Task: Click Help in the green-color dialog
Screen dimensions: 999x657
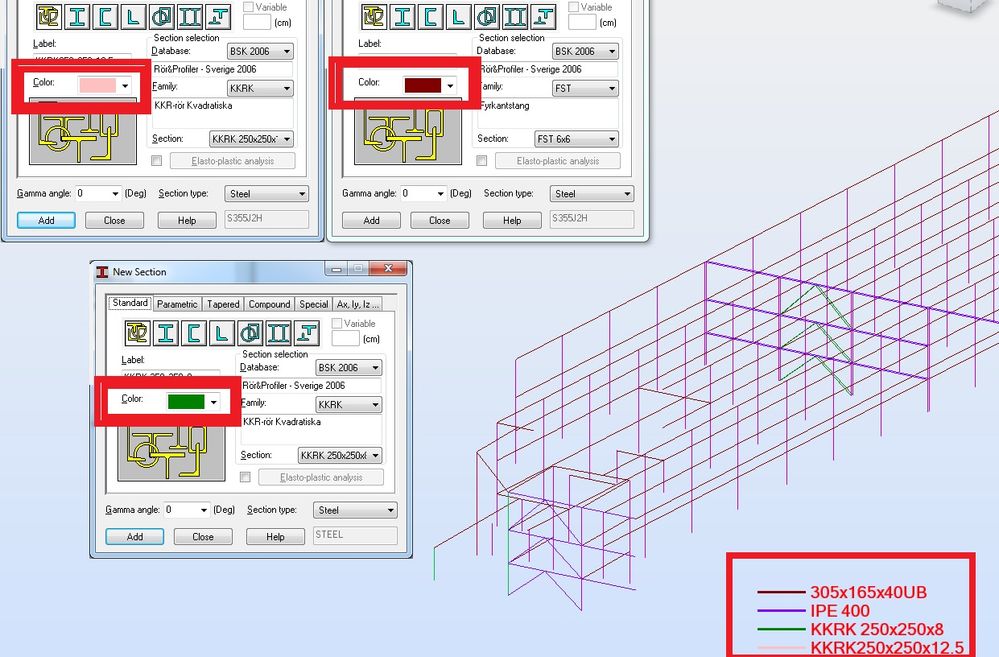Action: (275, 537)
